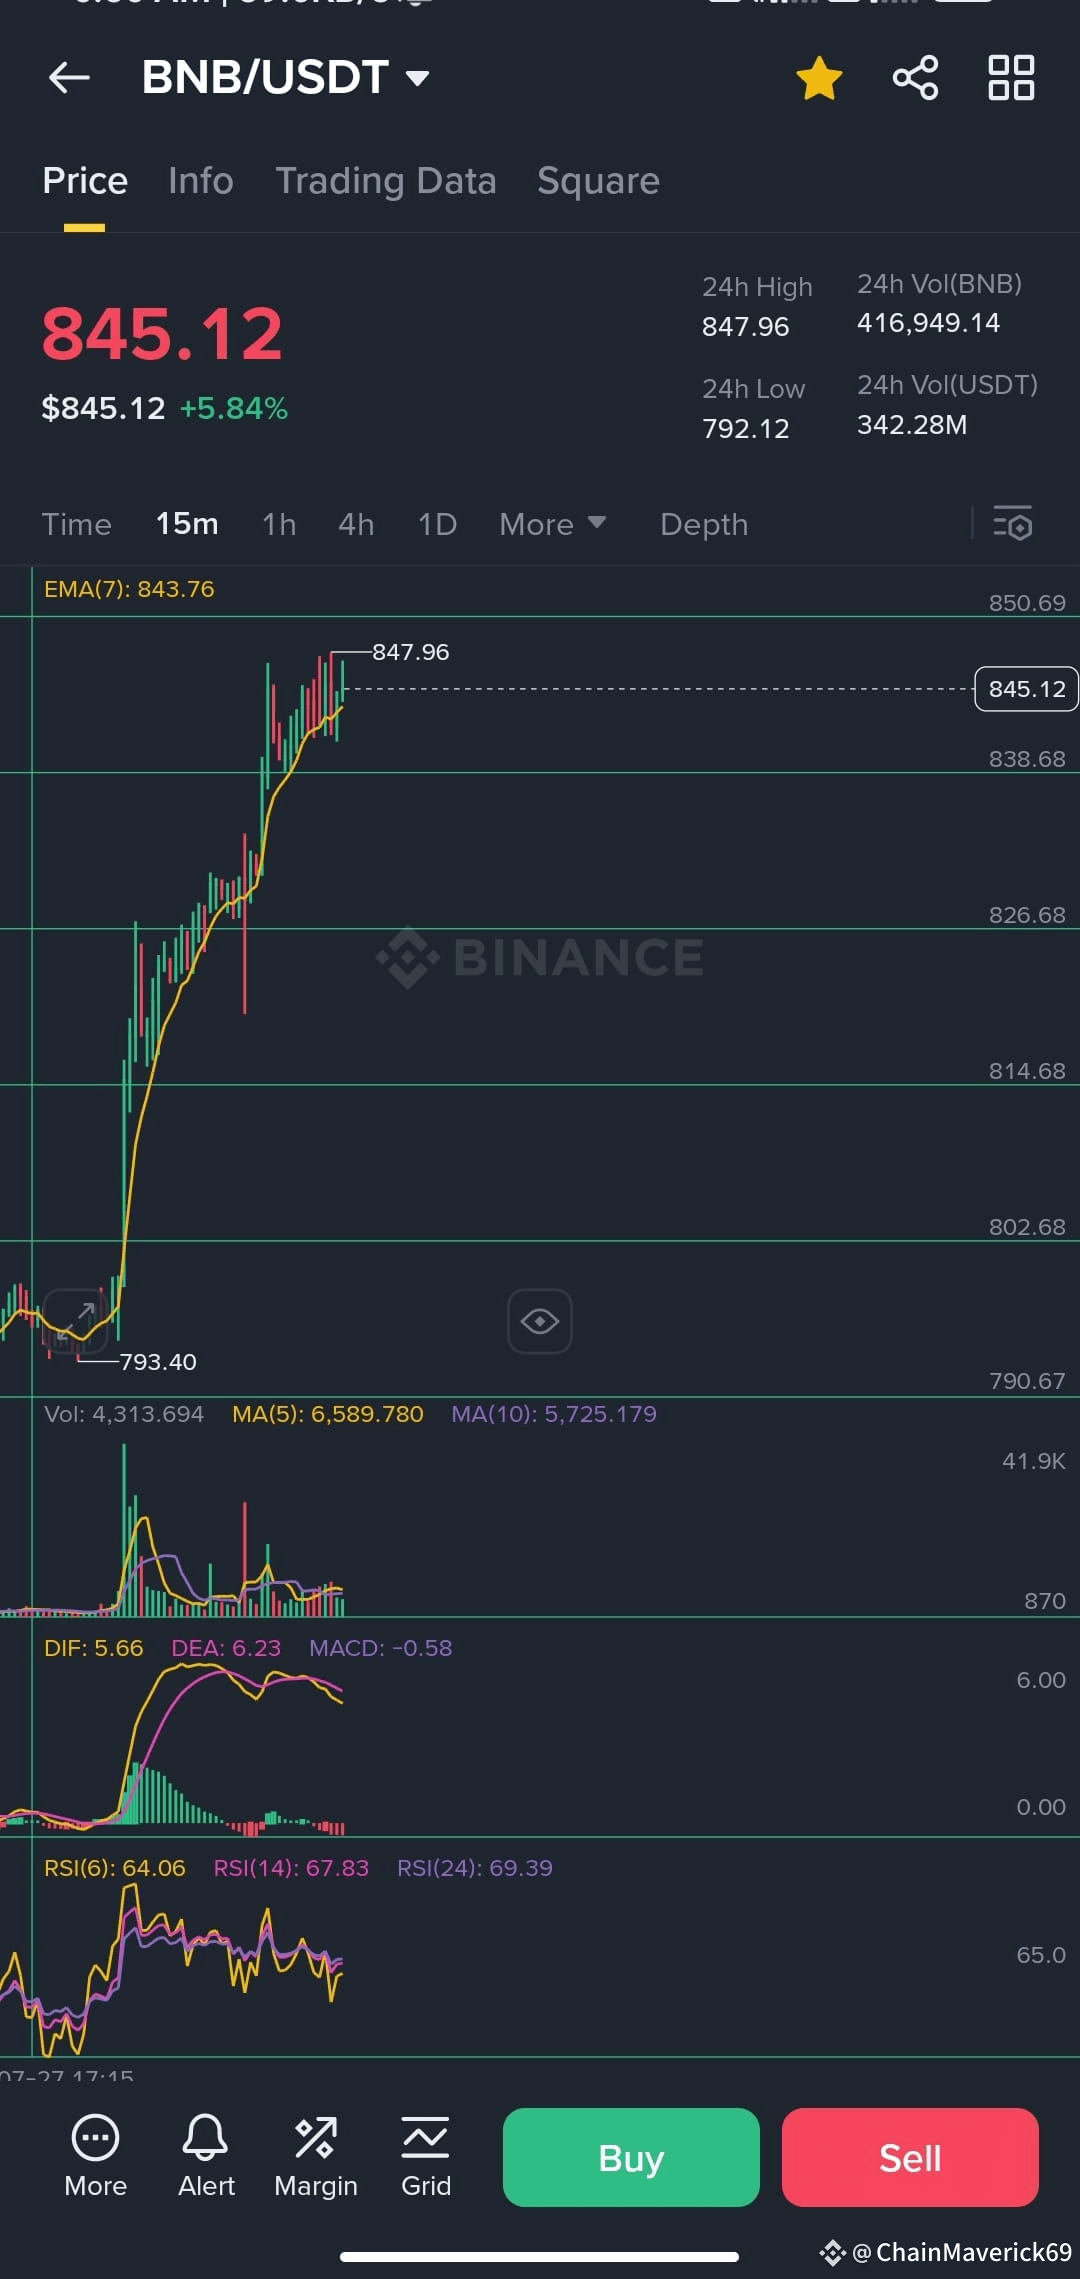Tap the green Buy button
Image resolution: width=1080 pixels, height=2279 pixels.
(631, 2157)
